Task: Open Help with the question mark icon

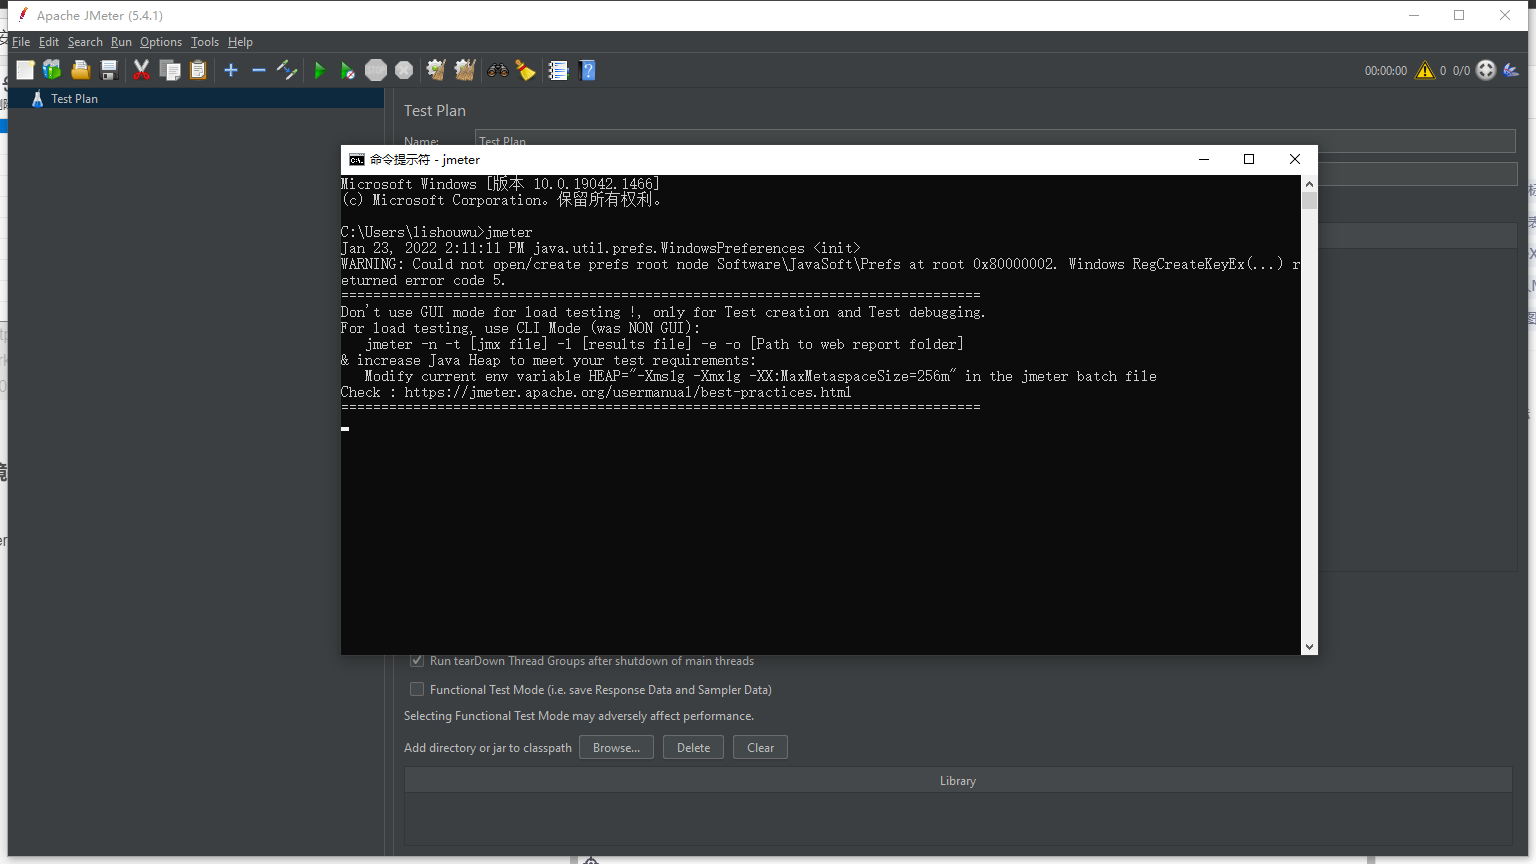Action: coord(588,70)
